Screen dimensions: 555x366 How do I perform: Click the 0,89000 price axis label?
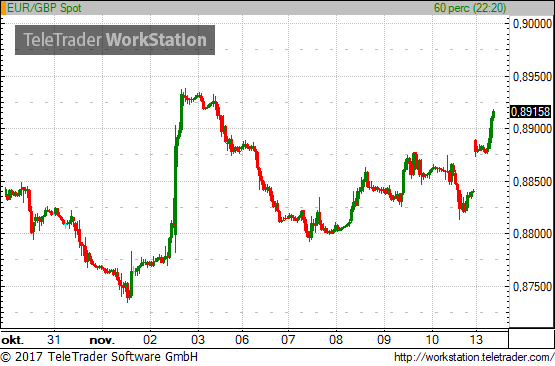[x=532, y=129]
